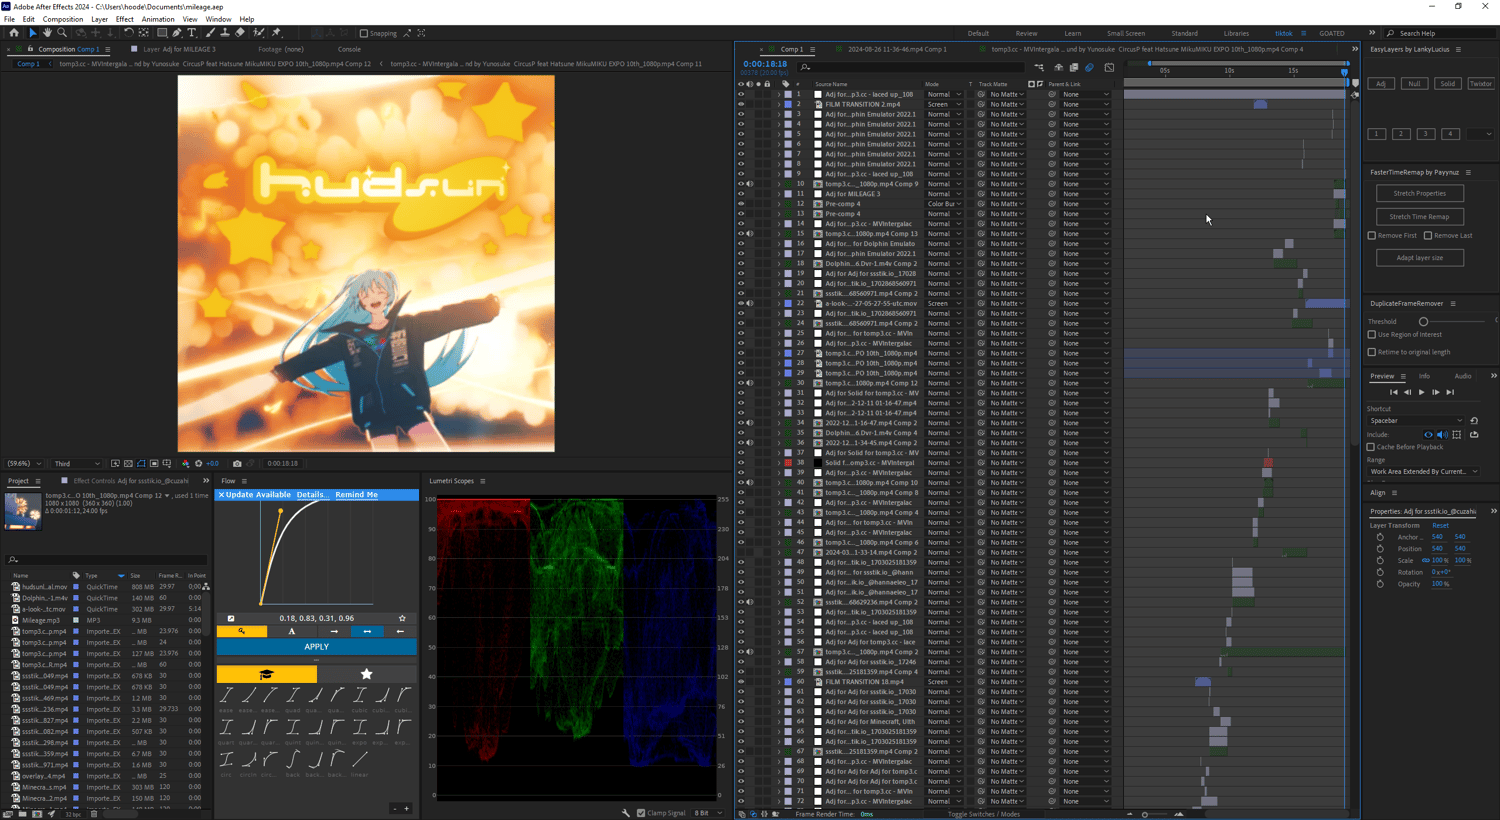Viewport: 1500px width, 820px height.
Task: Select the Hand tool
Action: tap(47, 33)
